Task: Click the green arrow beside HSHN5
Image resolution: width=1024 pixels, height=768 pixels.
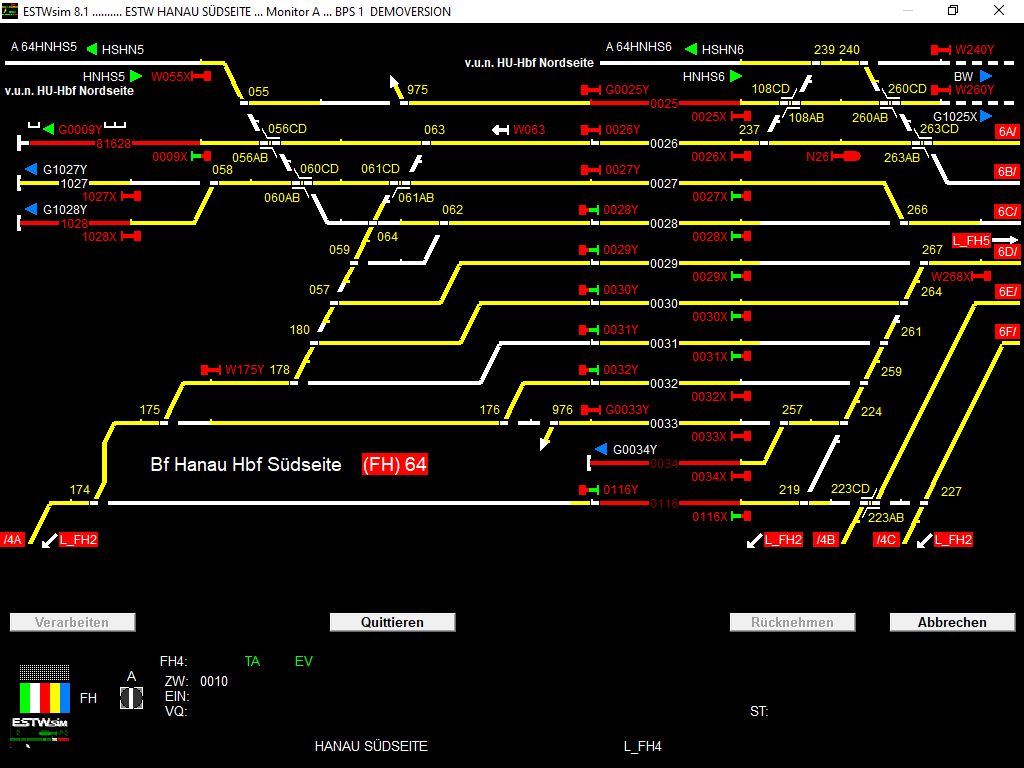Action: click(90, 48)
